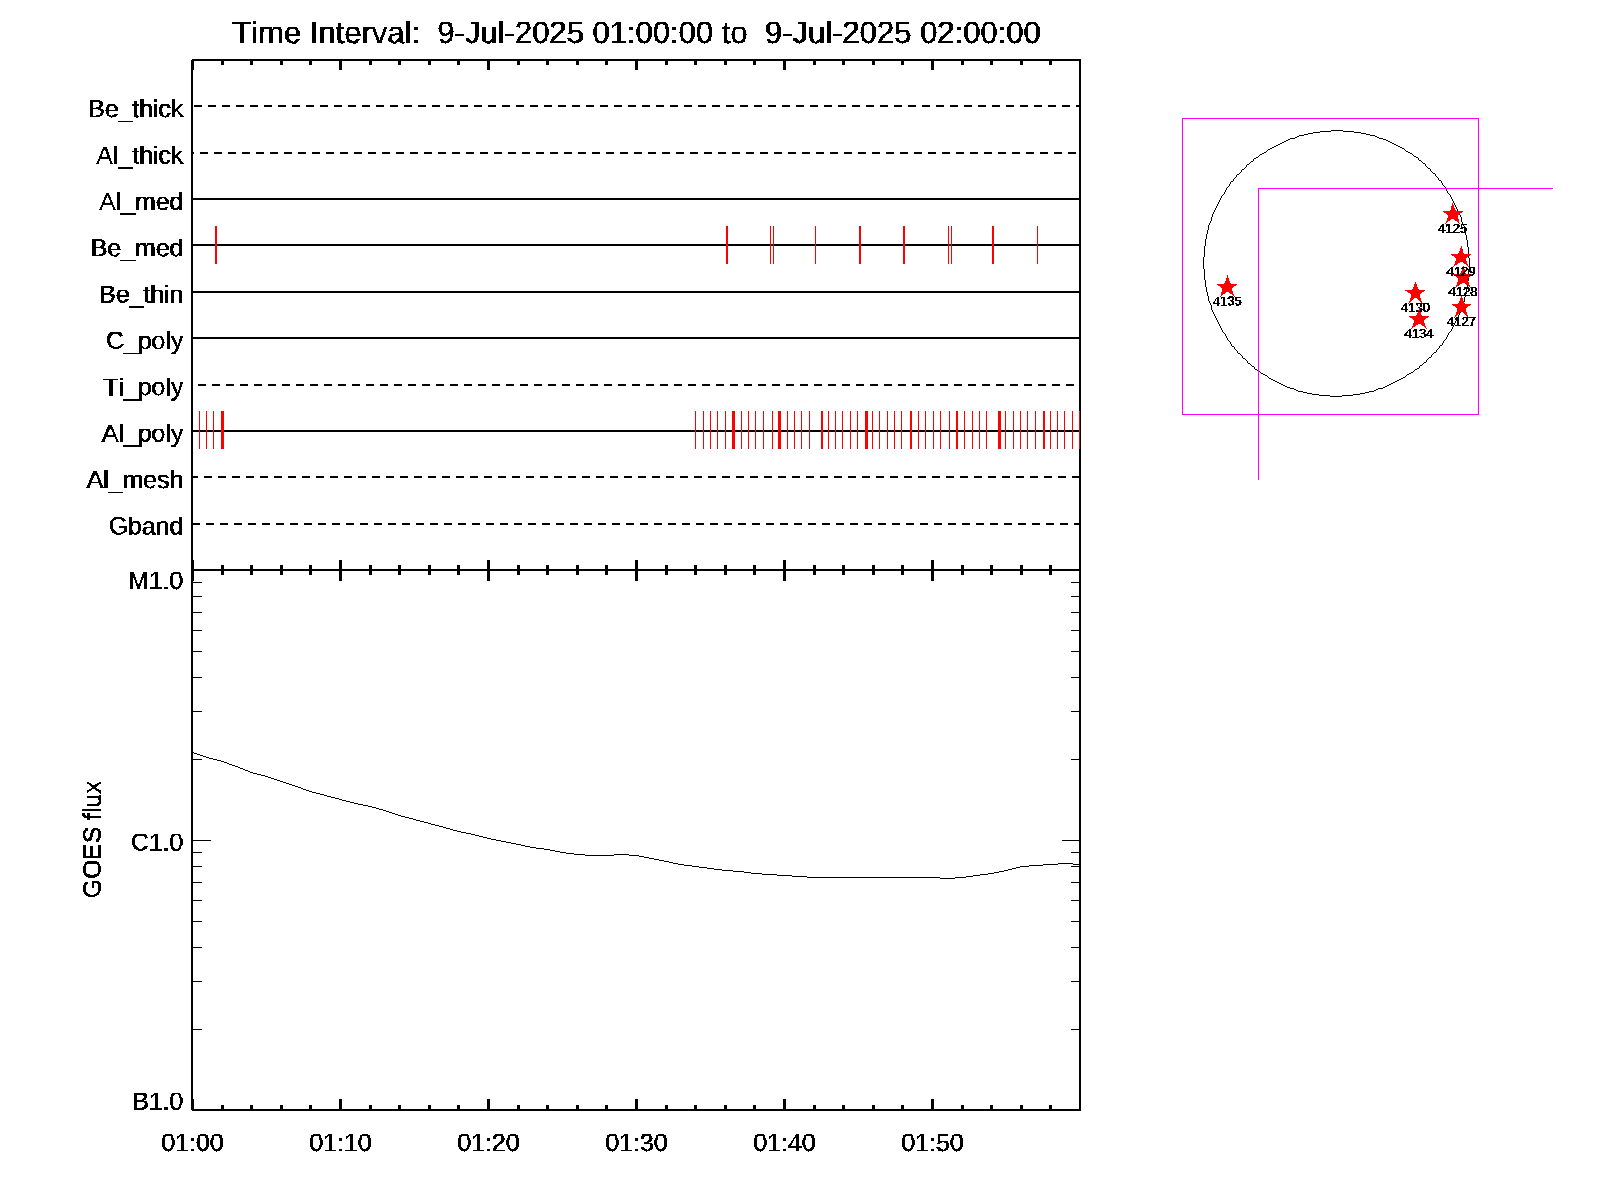Click the 01:30 time axis label
This screenshot has height=1200, width=1600.
pos(636,1143)
